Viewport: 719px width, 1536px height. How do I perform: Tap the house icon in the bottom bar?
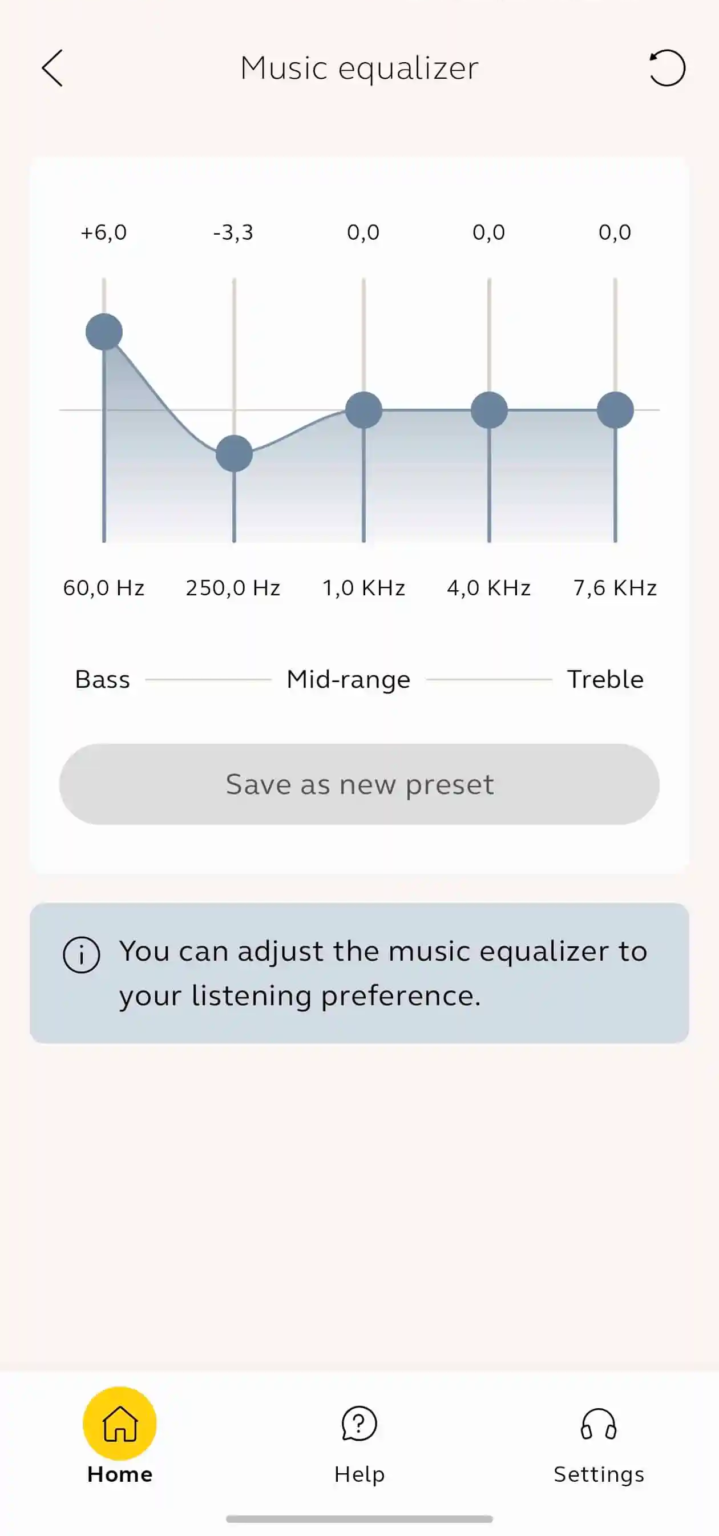coord(120,1423)
